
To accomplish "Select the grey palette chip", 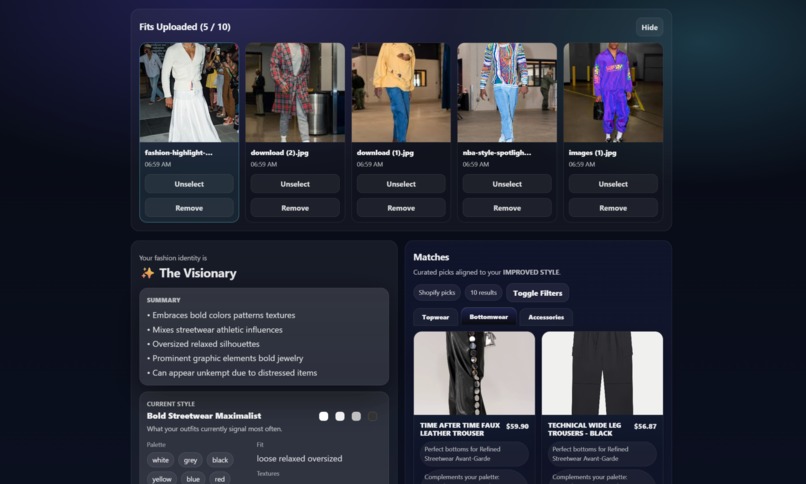I will tap(190, 460).
